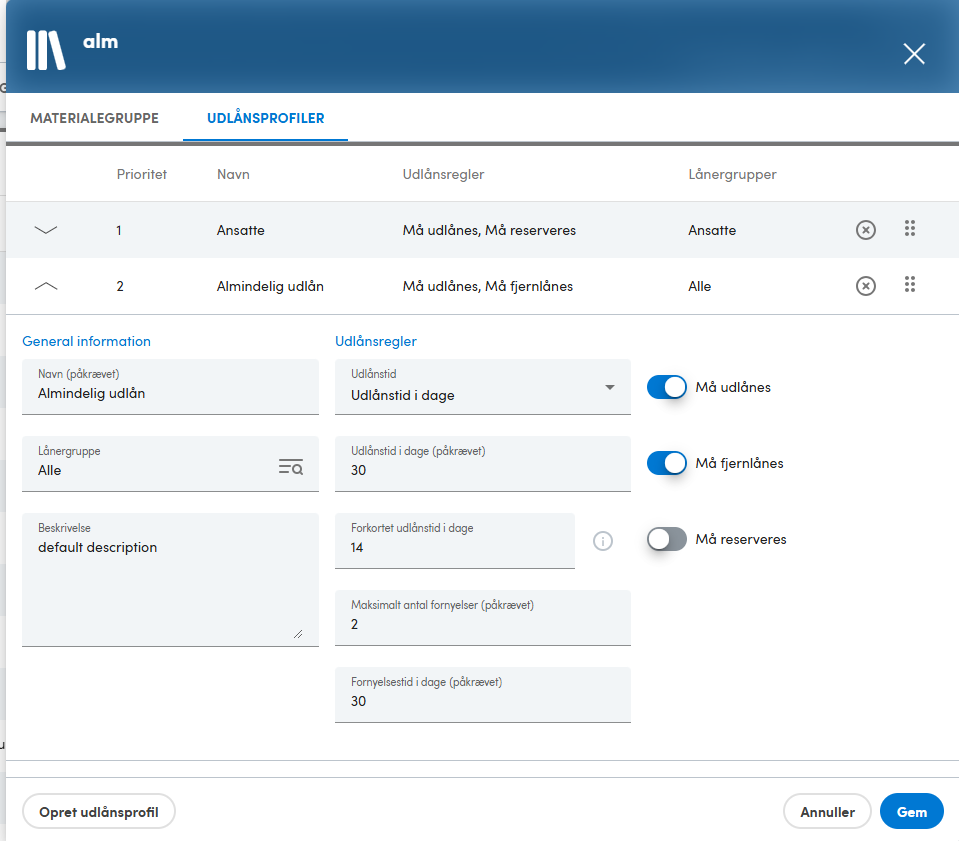This screenshot has width=959, height=841.
Task: Click the blue 'Udlånsregler' section heading
Action: click(376, 341)
